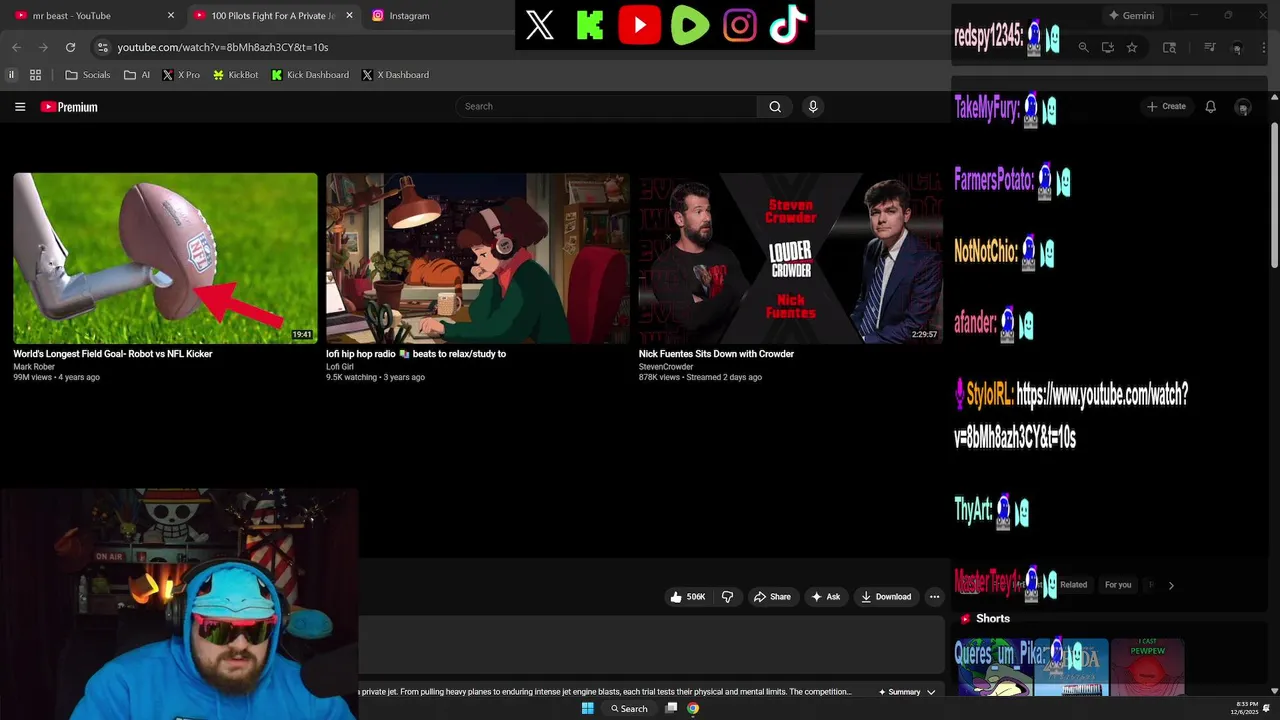1280x720 pixels.
Task: Open the X Dashboard bookmark
Action: pyautogui.click(x=395, y=75)
